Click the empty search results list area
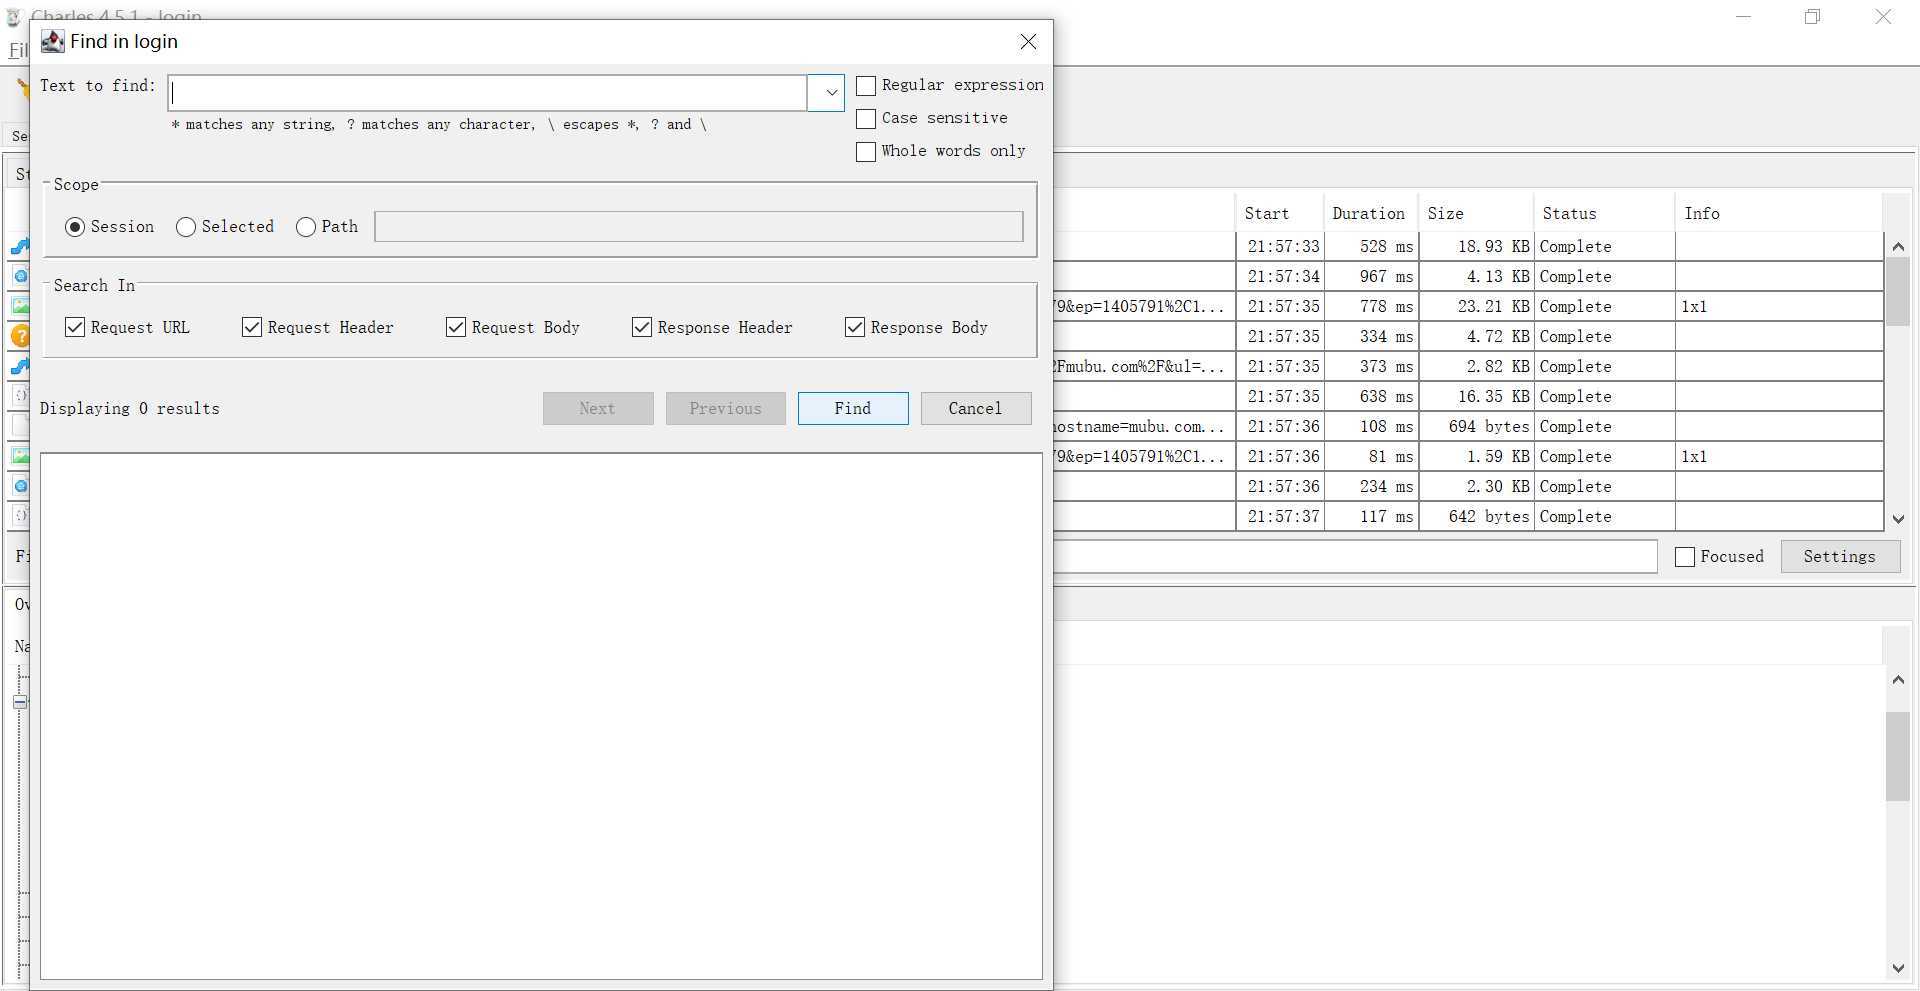Viewport: 1920px width, 991px height. pyautogui.click(x=541, y=716)
